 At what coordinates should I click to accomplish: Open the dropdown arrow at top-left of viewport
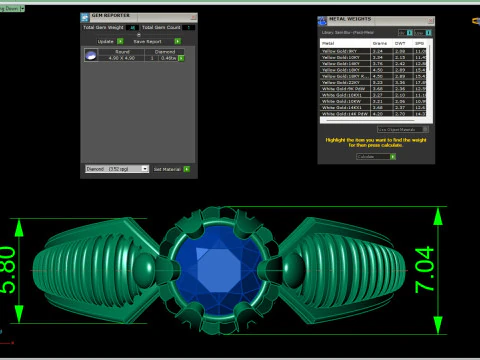[x=23, y=9]
